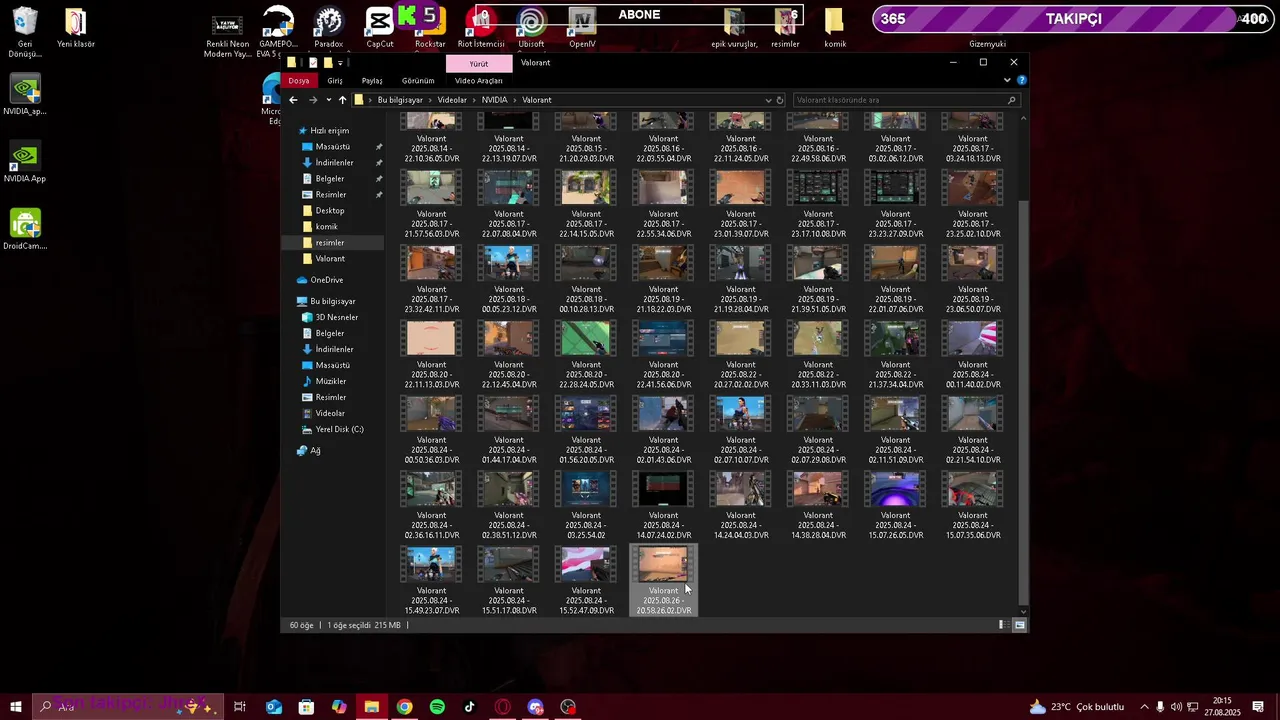Select video Valorant 2025.08.24 - 15.49.23.07.DVR

431,581
